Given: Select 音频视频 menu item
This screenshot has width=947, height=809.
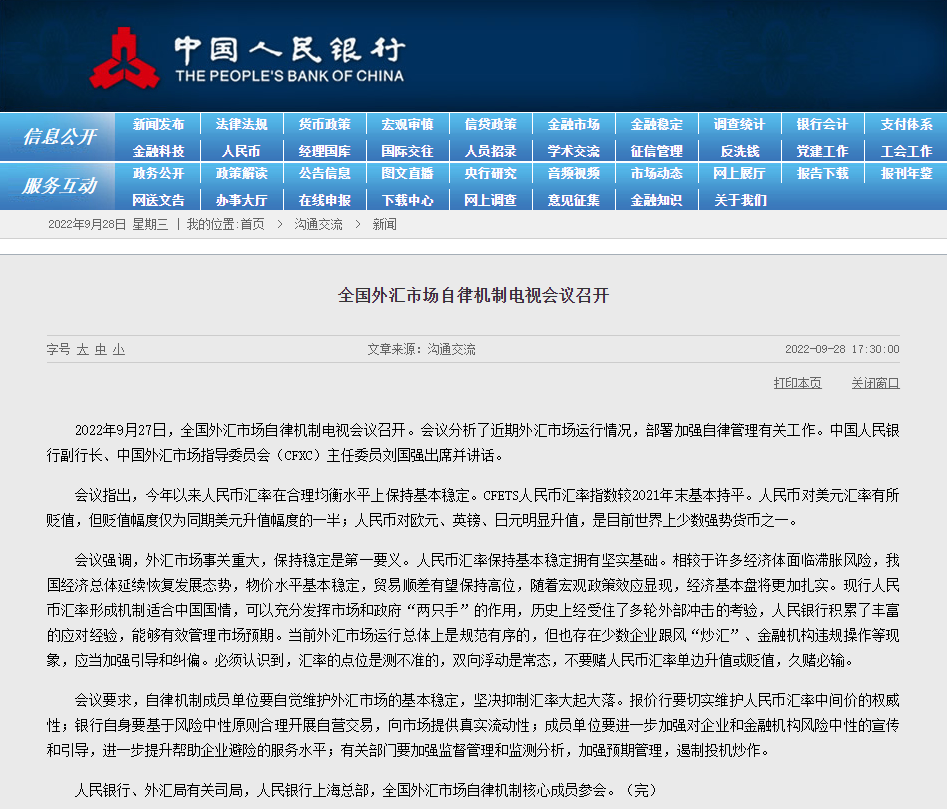Looking at the screenshot, I should pyautogui.click(x=574, y=173).
